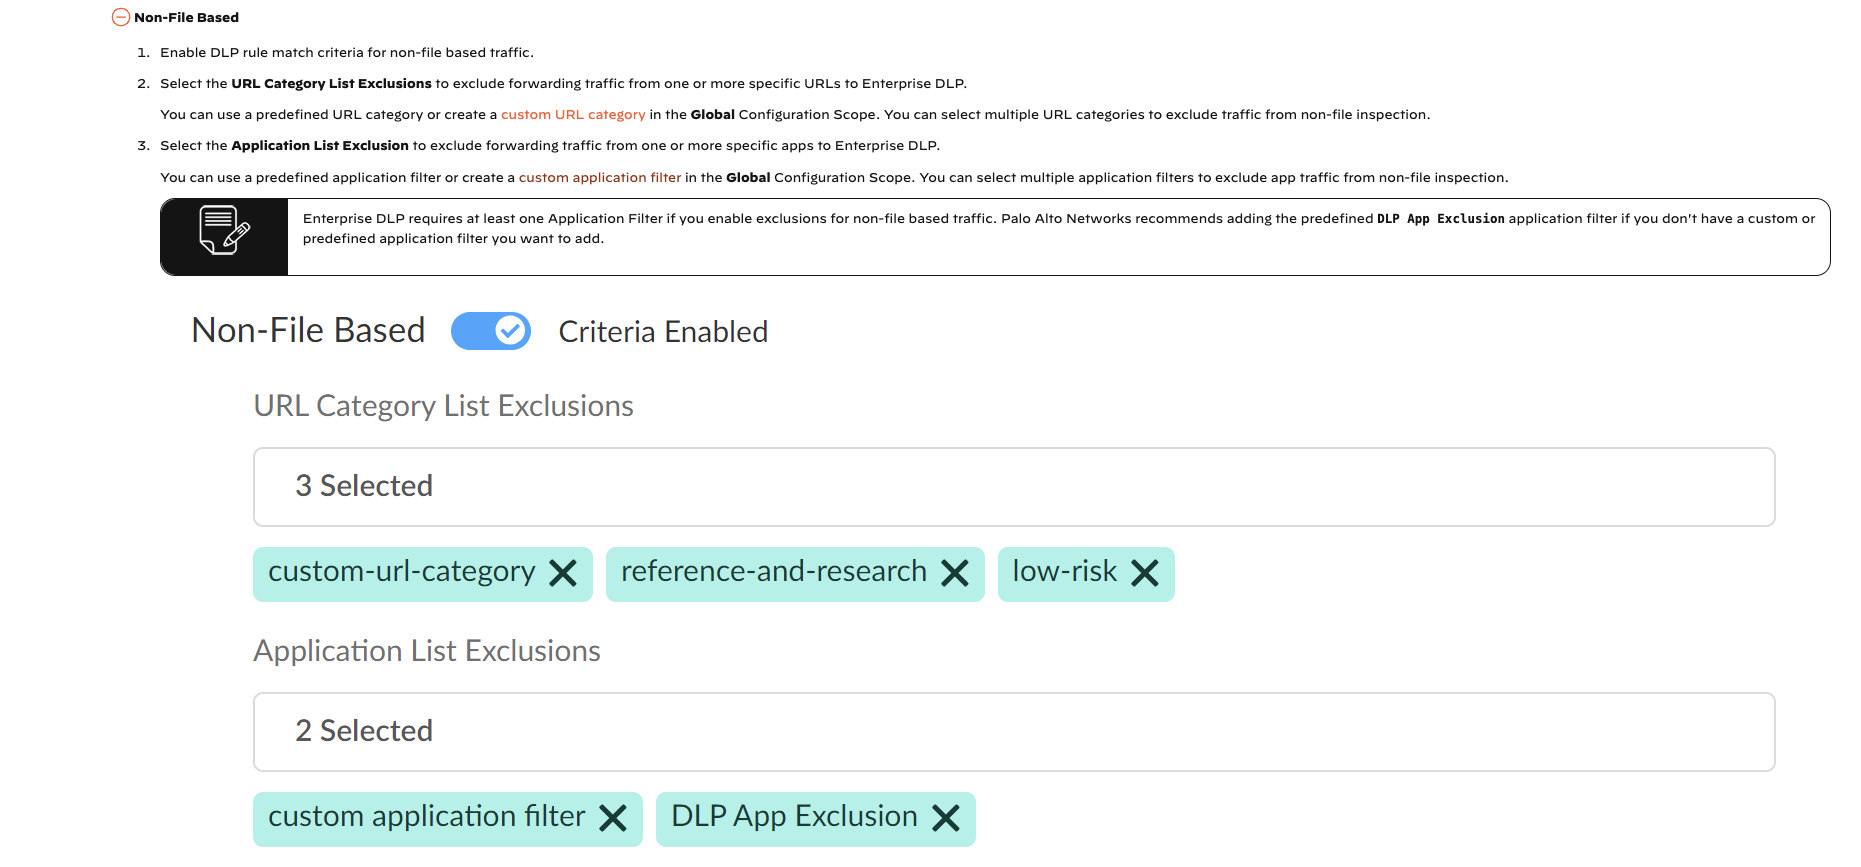The width and height of the screenshot is (1861, 867).
Task: Click the DLP App Exclusion chip label
Action: pos(794,816)
